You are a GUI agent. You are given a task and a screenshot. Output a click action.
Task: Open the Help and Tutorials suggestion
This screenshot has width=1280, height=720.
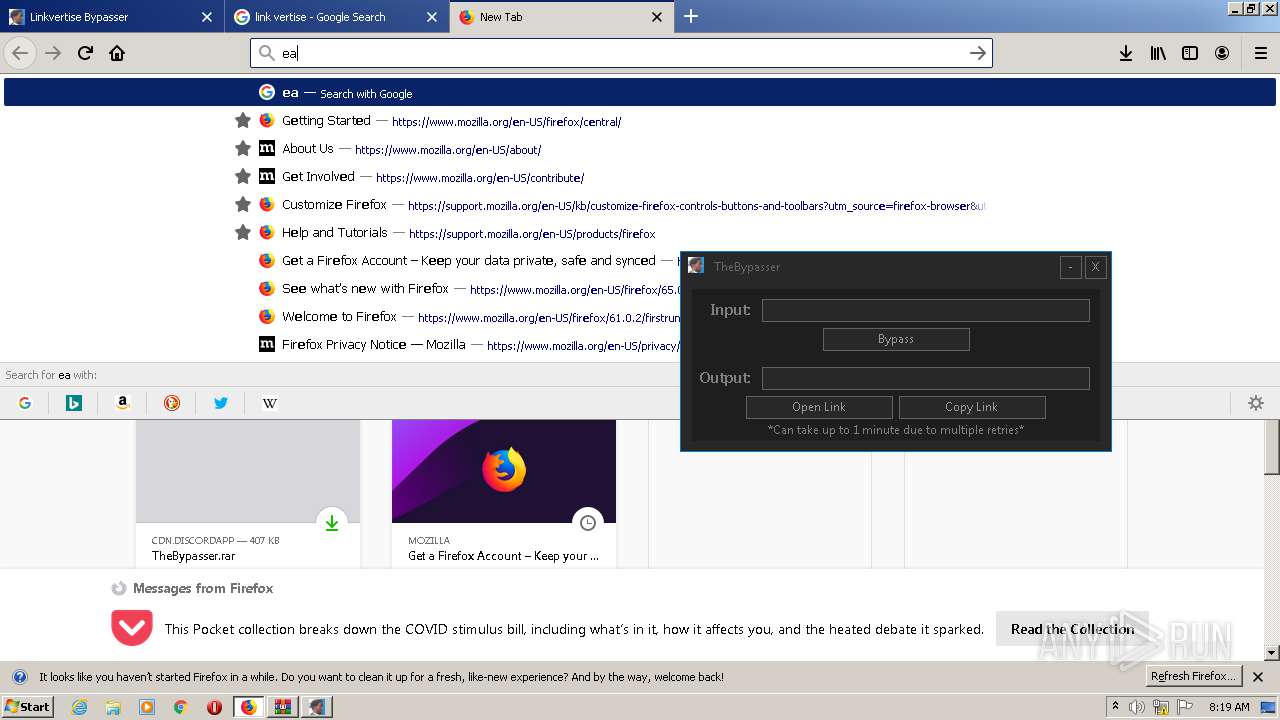click(640, 233)
